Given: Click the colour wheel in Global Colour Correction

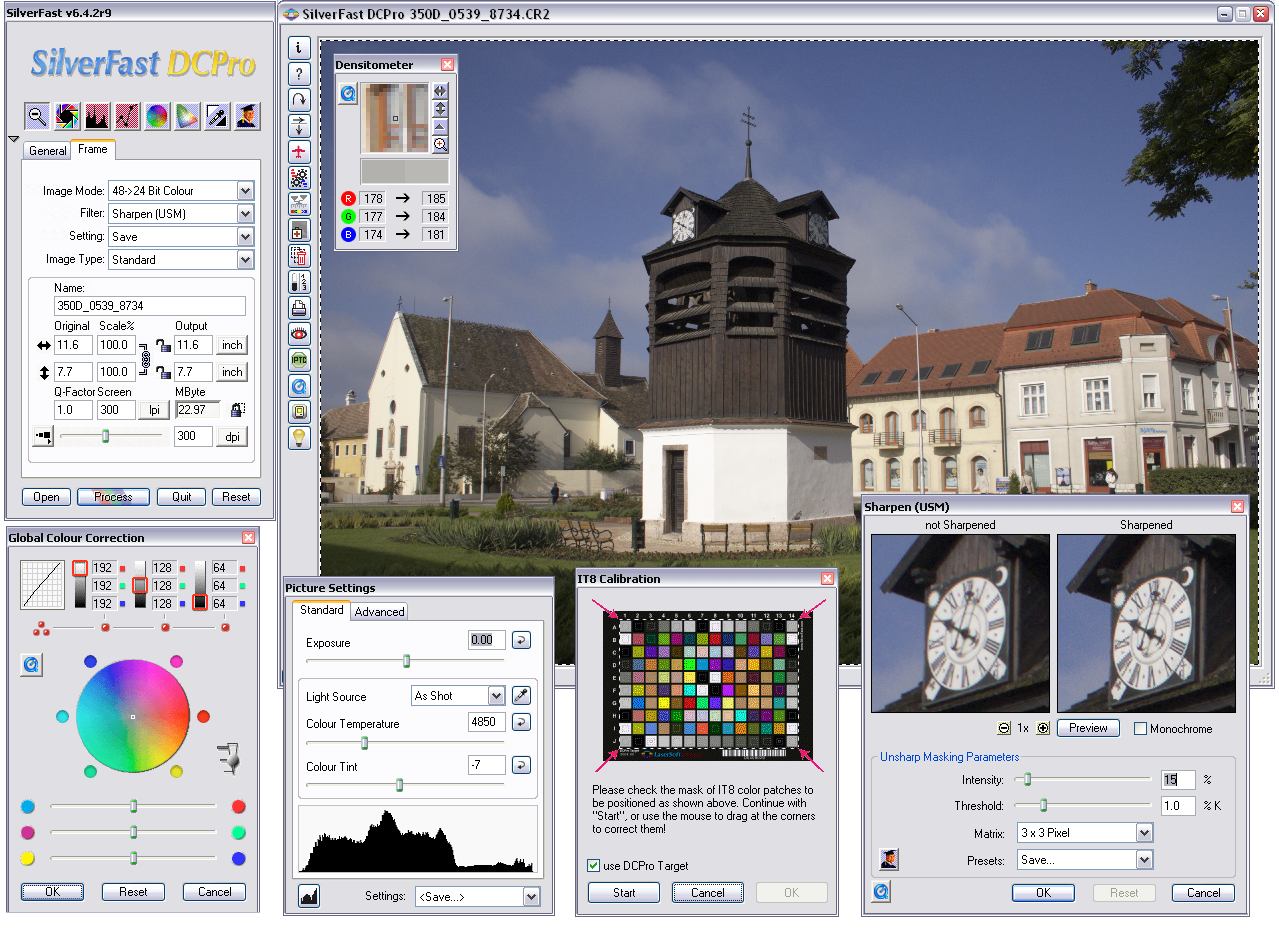Looking at the screenshot, I should pyautogui.click(x=133, y=716).
